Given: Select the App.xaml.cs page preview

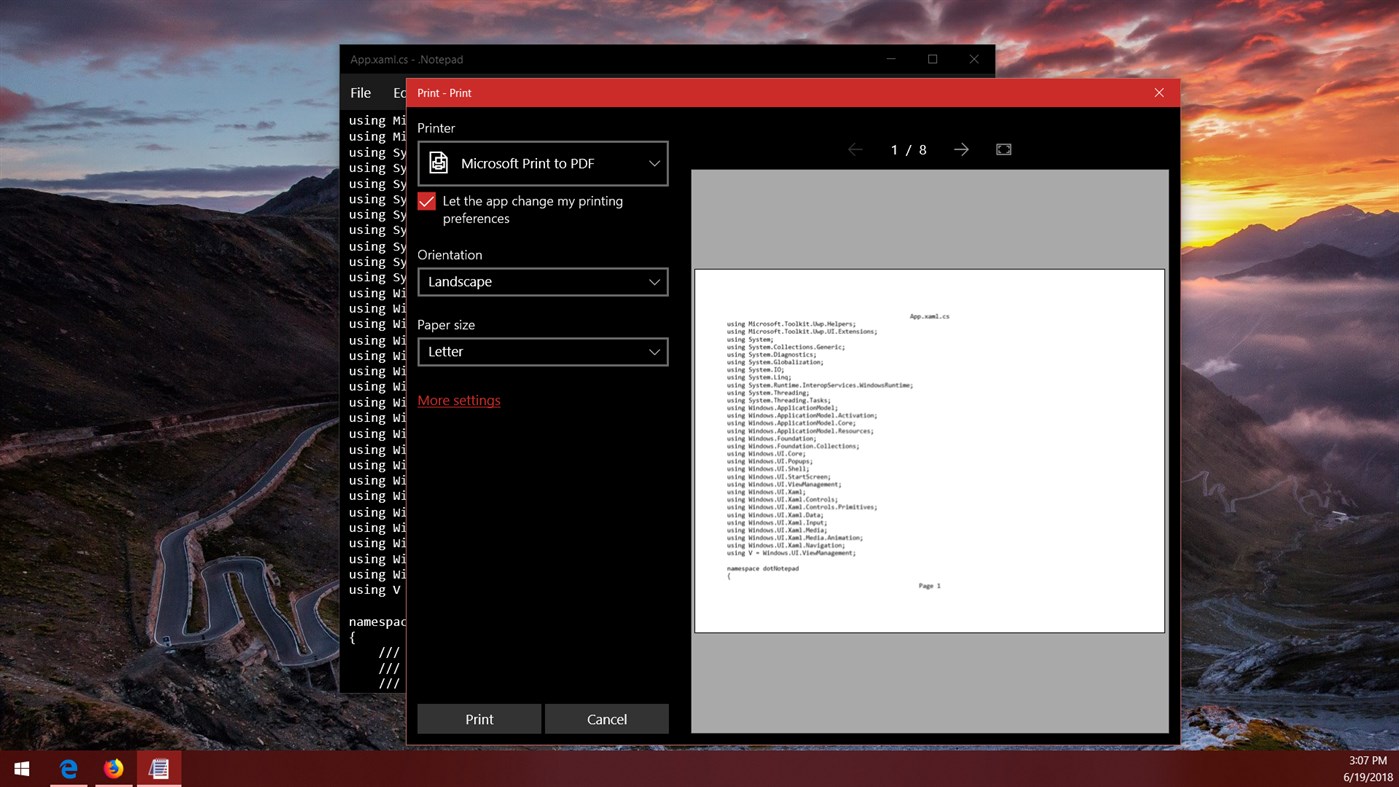Looking at the screenshot, I should 928,450.
